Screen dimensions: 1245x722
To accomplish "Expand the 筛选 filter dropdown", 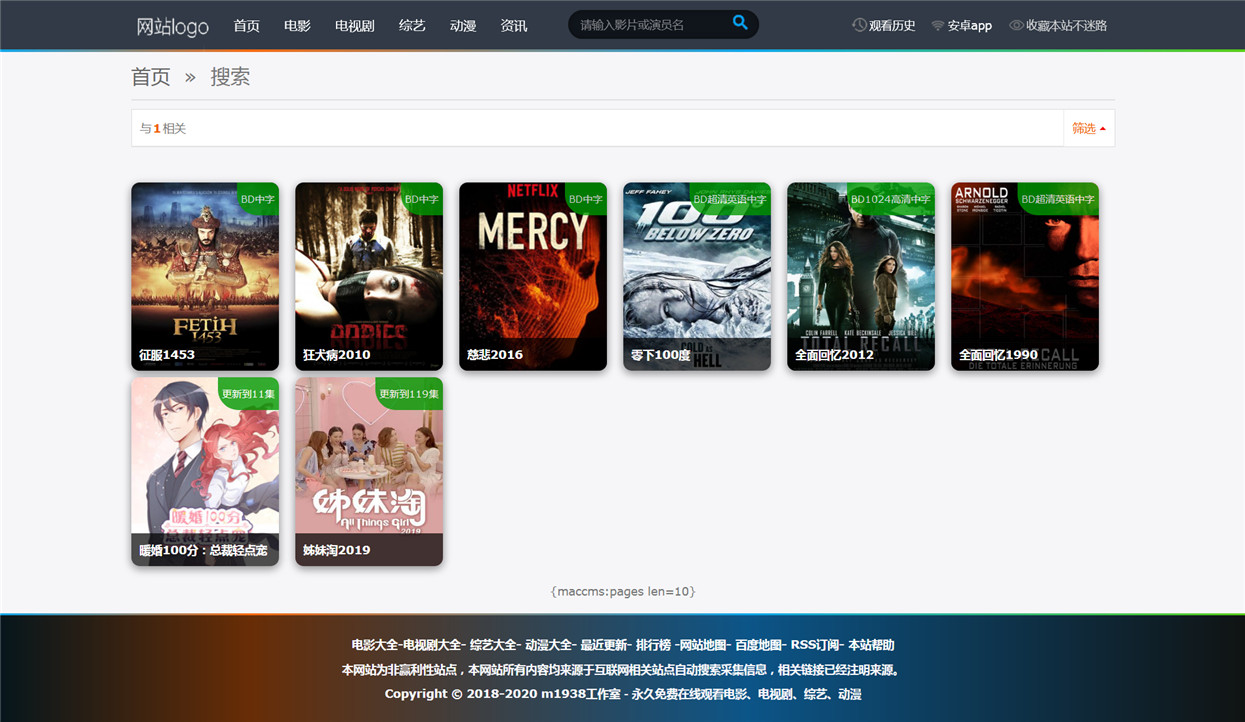I will click(x=1088, y=128).
